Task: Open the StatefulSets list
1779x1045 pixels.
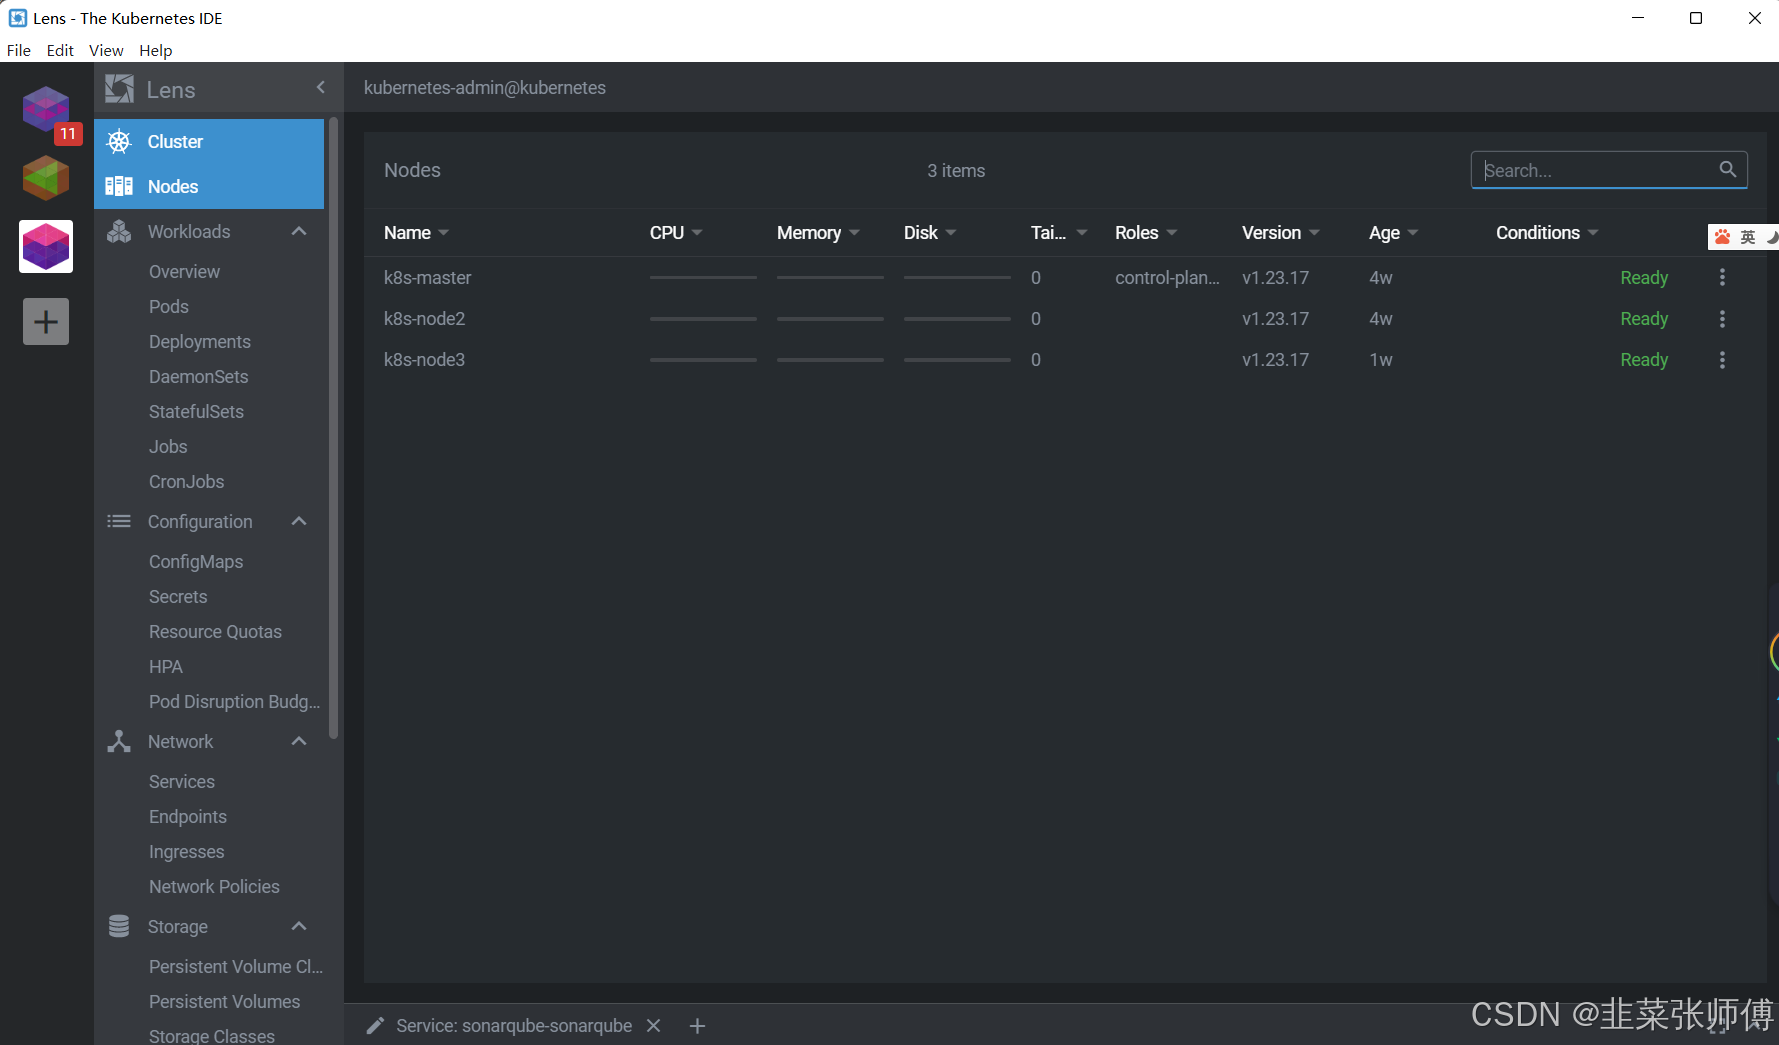Action: pyautogui.click(x=196, y=412)
